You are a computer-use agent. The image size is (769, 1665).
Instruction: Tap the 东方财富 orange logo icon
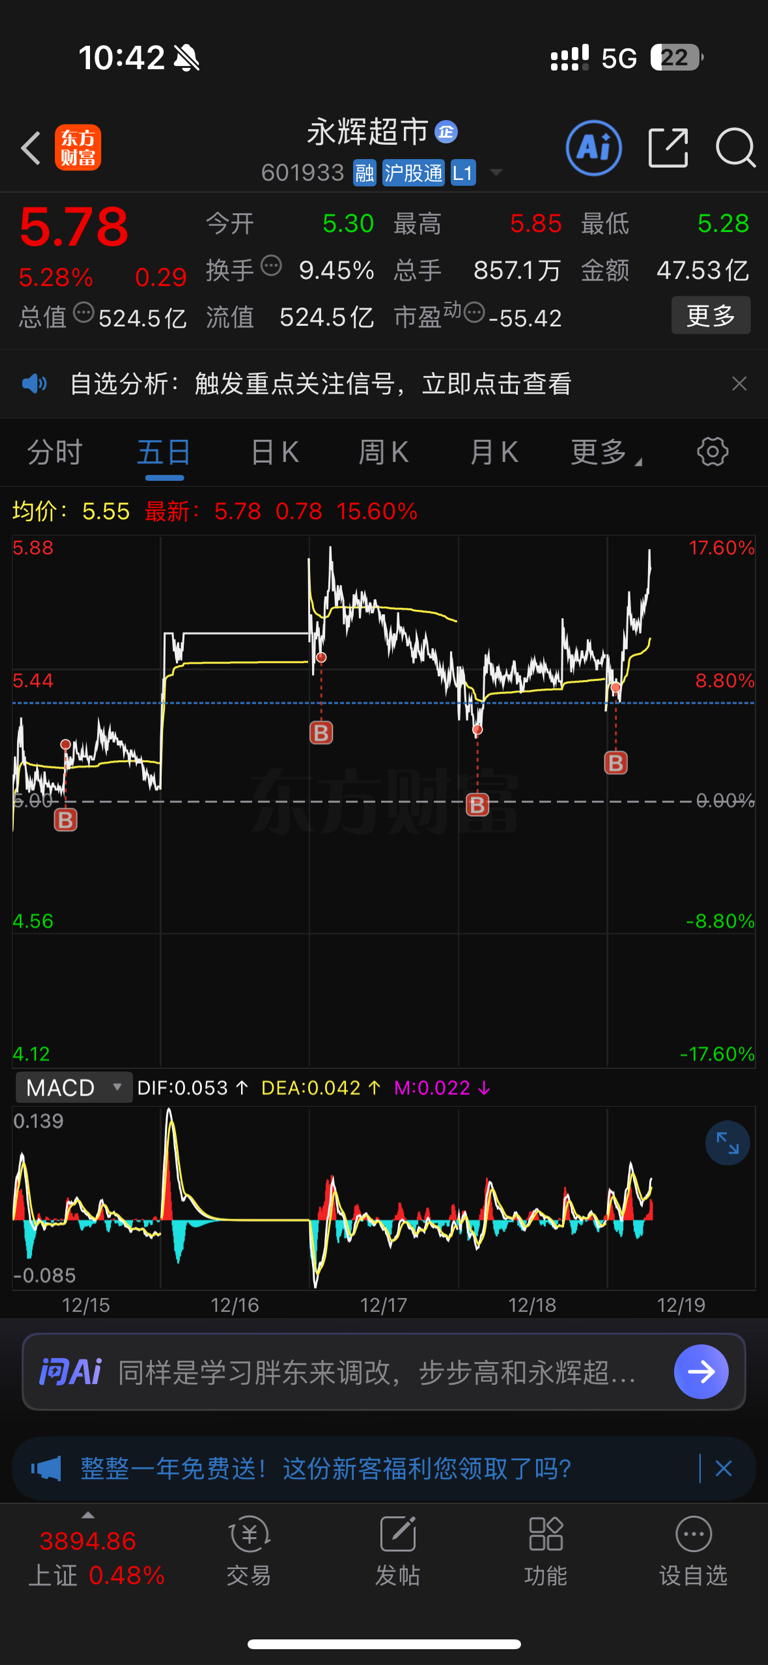click(78, 148)
